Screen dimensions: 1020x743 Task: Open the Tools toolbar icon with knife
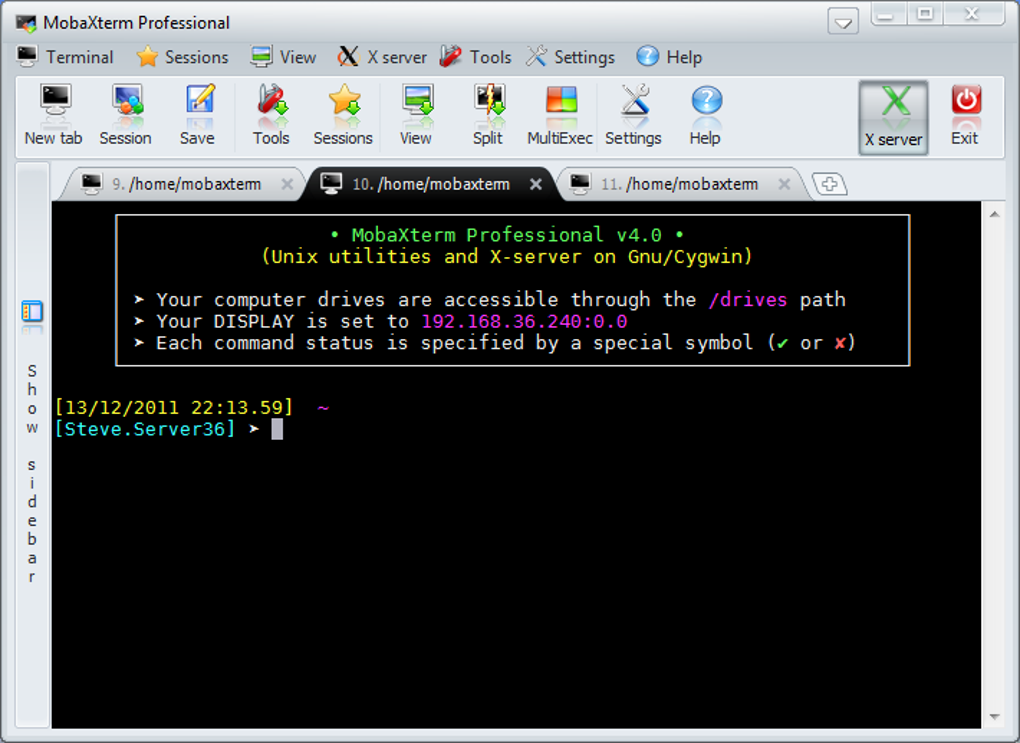coord(271,115)
